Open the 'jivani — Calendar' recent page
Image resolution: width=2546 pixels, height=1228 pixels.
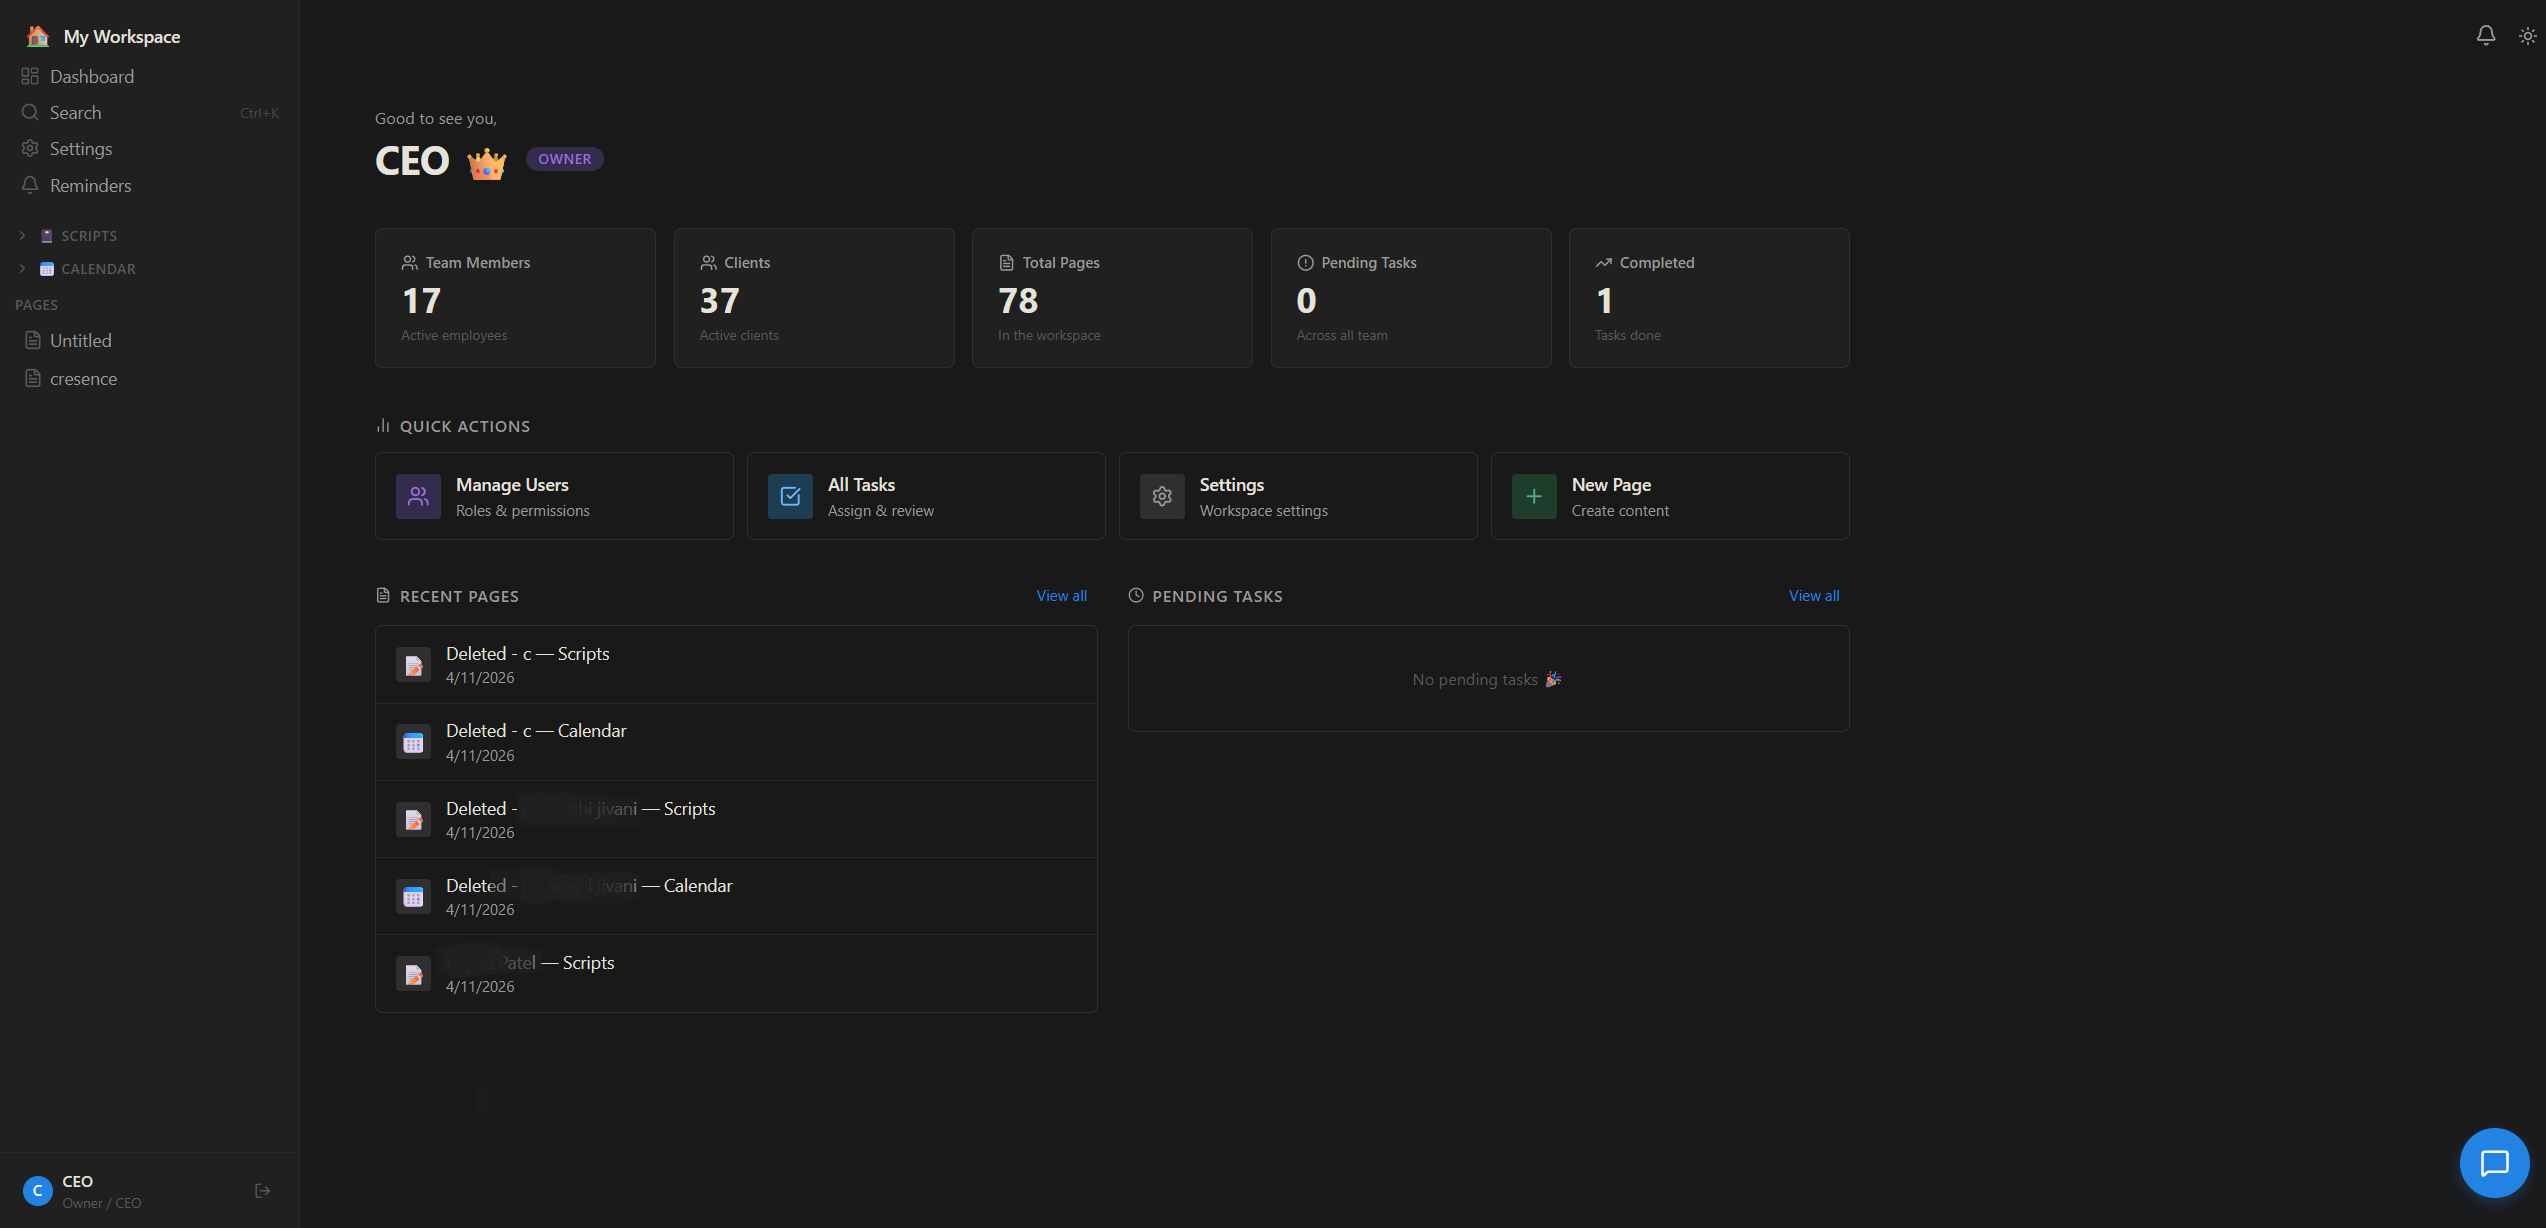tap(736, 896)
